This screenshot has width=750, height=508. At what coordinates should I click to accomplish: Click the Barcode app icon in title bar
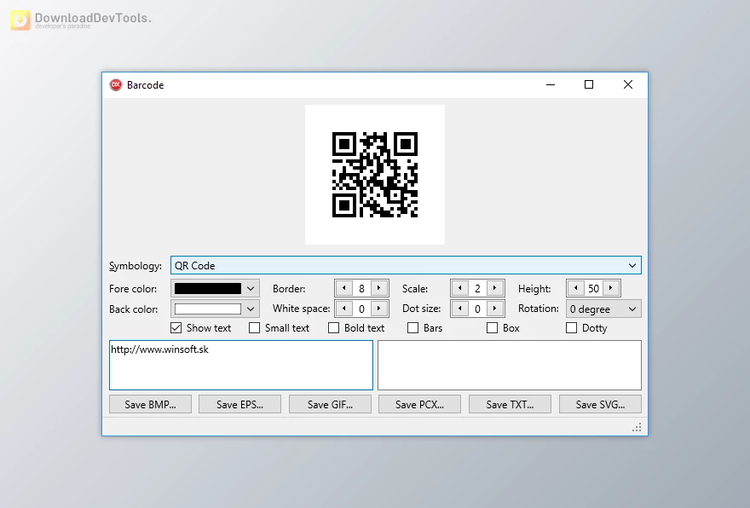[x=116, y=85]
